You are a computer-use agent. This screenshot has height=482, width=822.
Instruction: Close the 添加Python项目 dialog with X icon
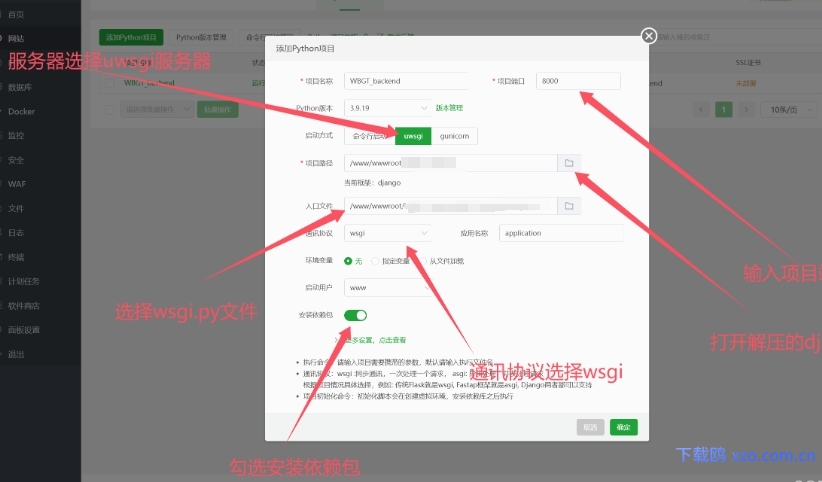648,36
